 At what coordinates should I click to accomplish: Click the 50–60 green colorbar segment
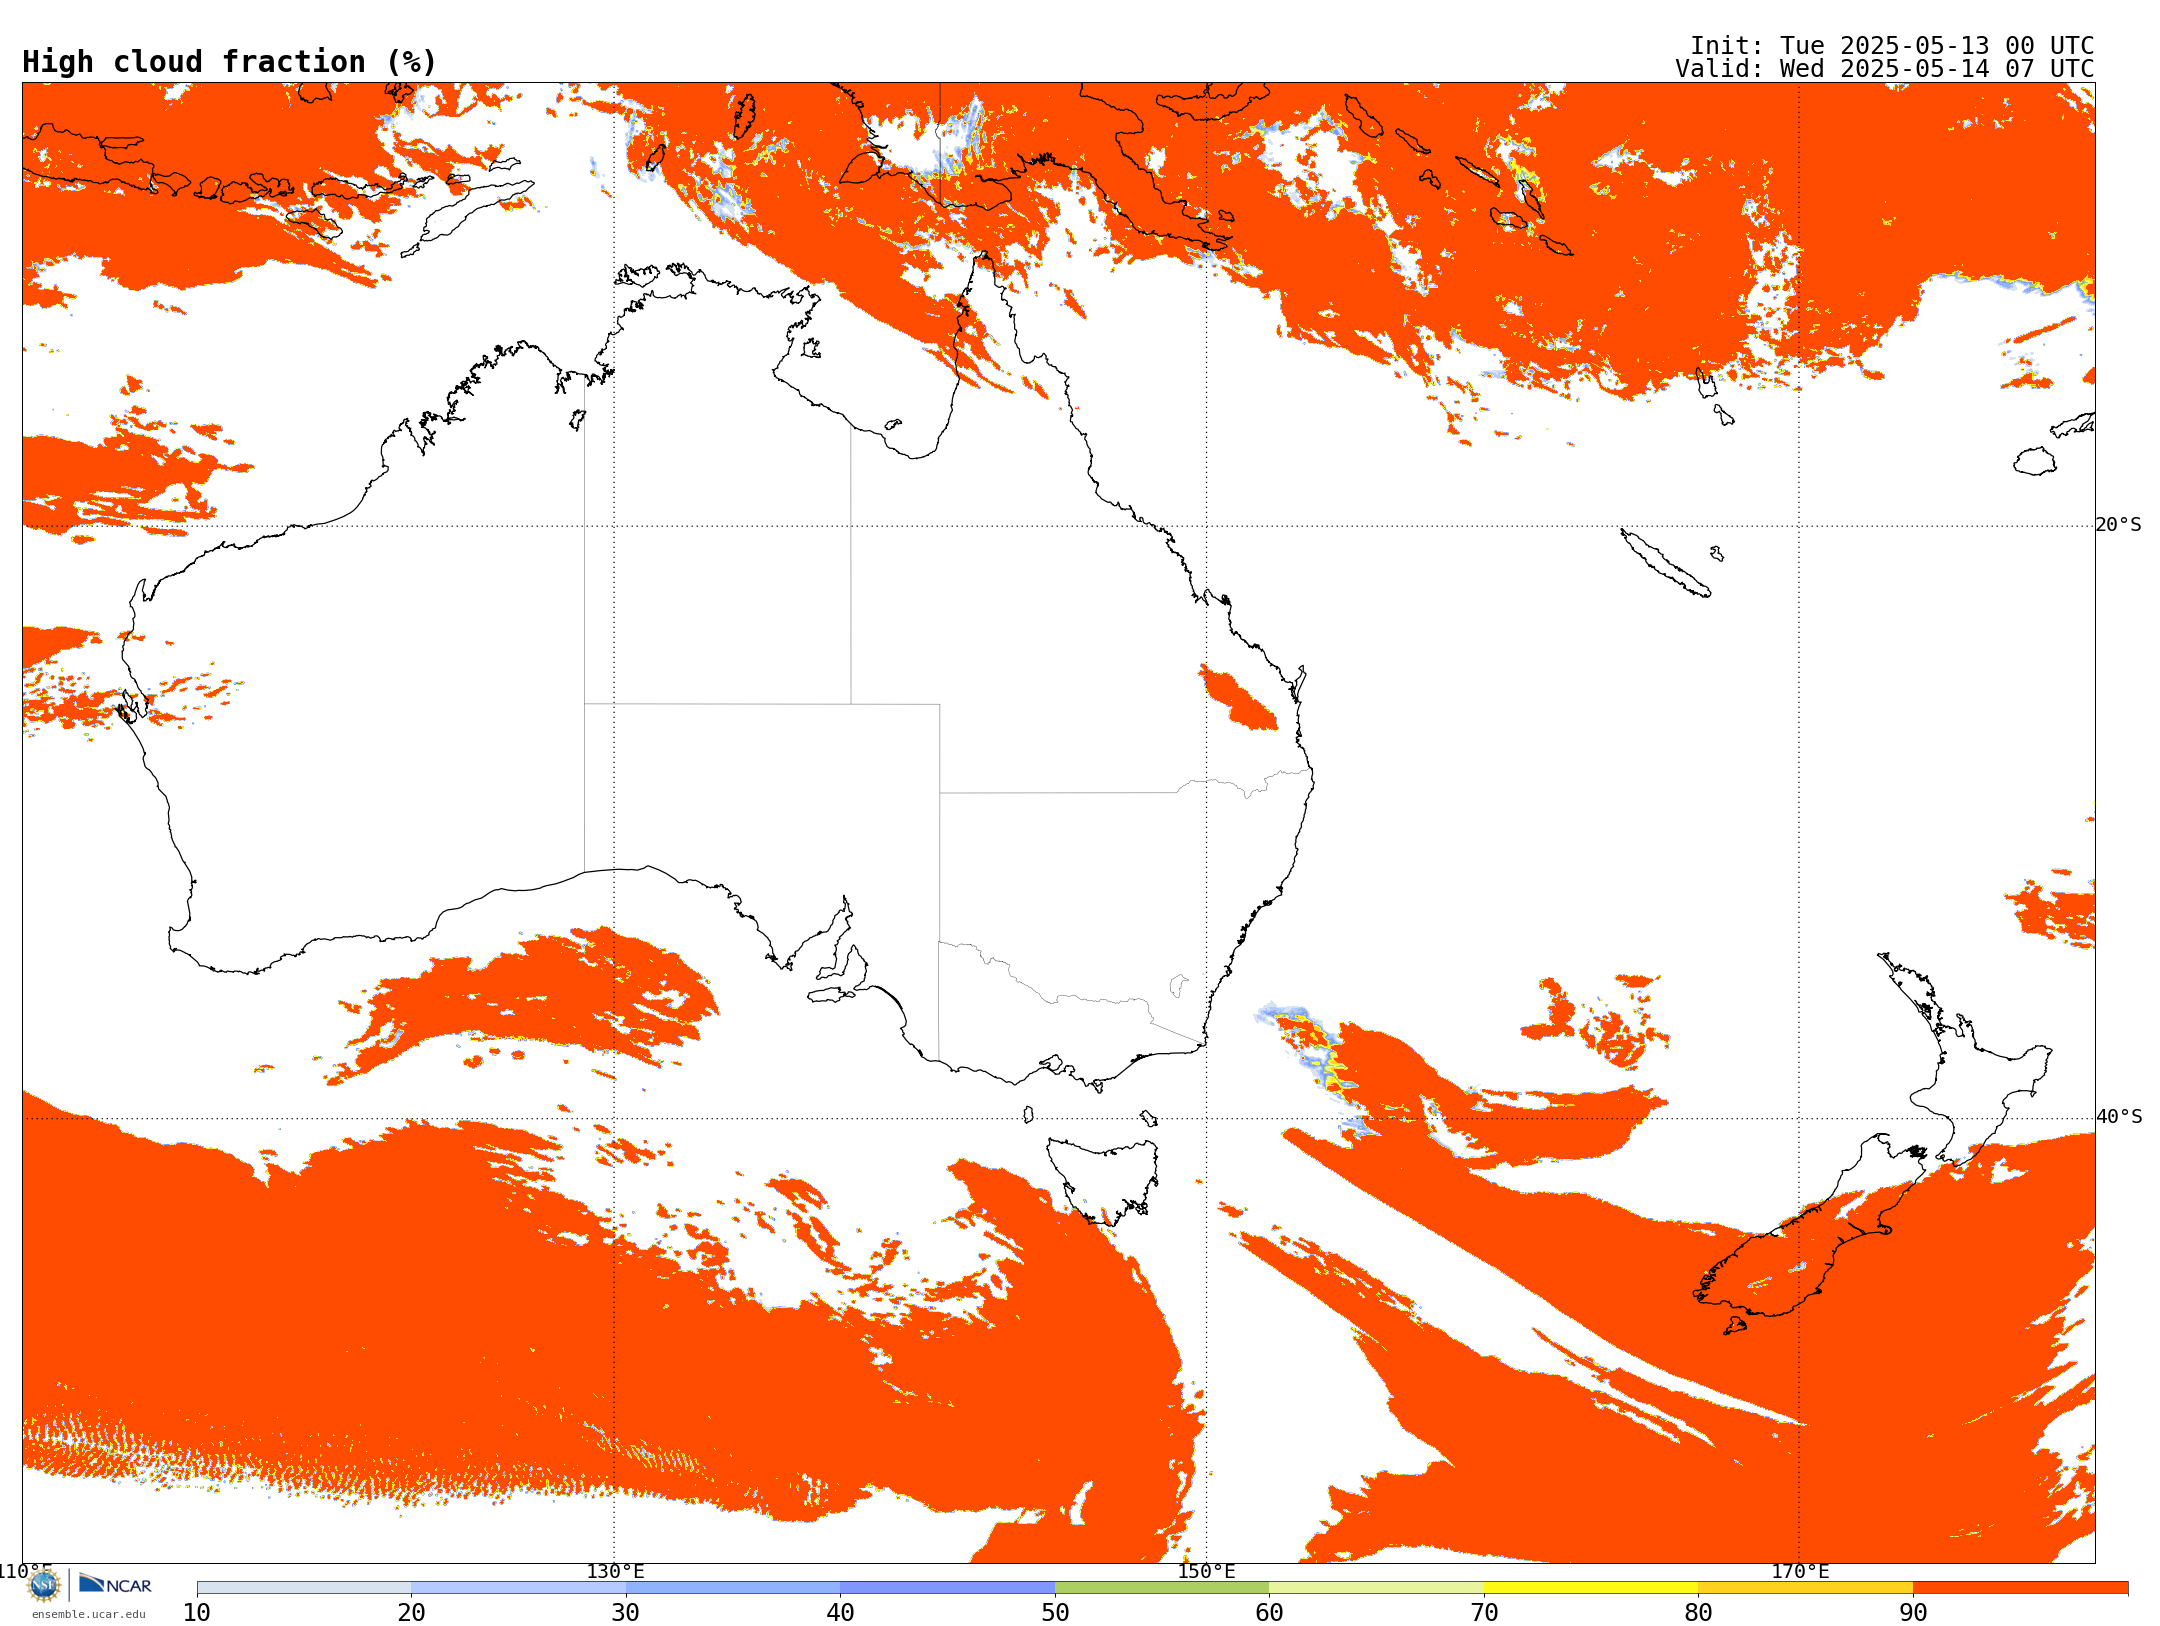[1162, 1588]
